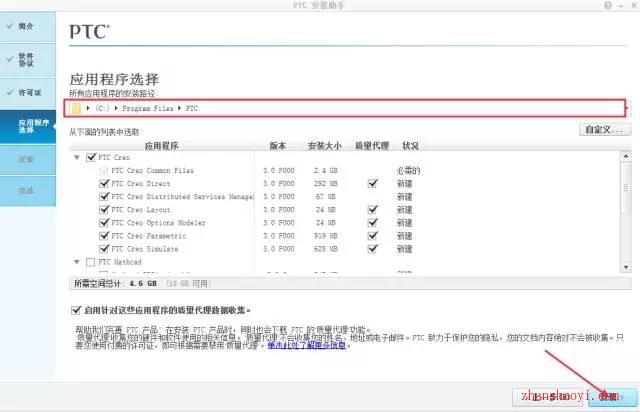
Task: Click the application list scrollbar thumb
Action: point(625,187)
